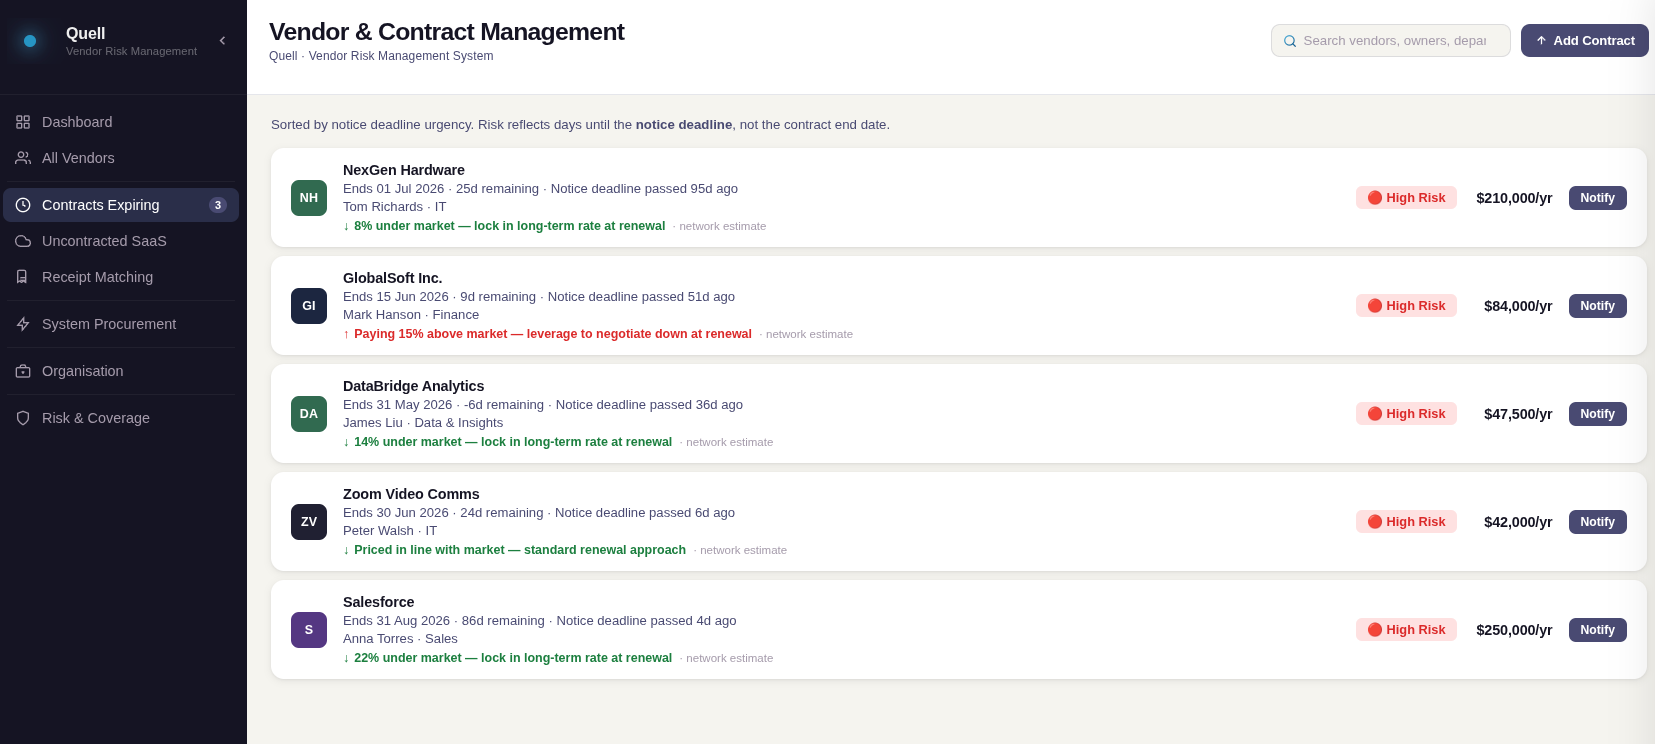
Task: Click High Risk badge on NexGen Hardware
Action: coord(1406,198)
